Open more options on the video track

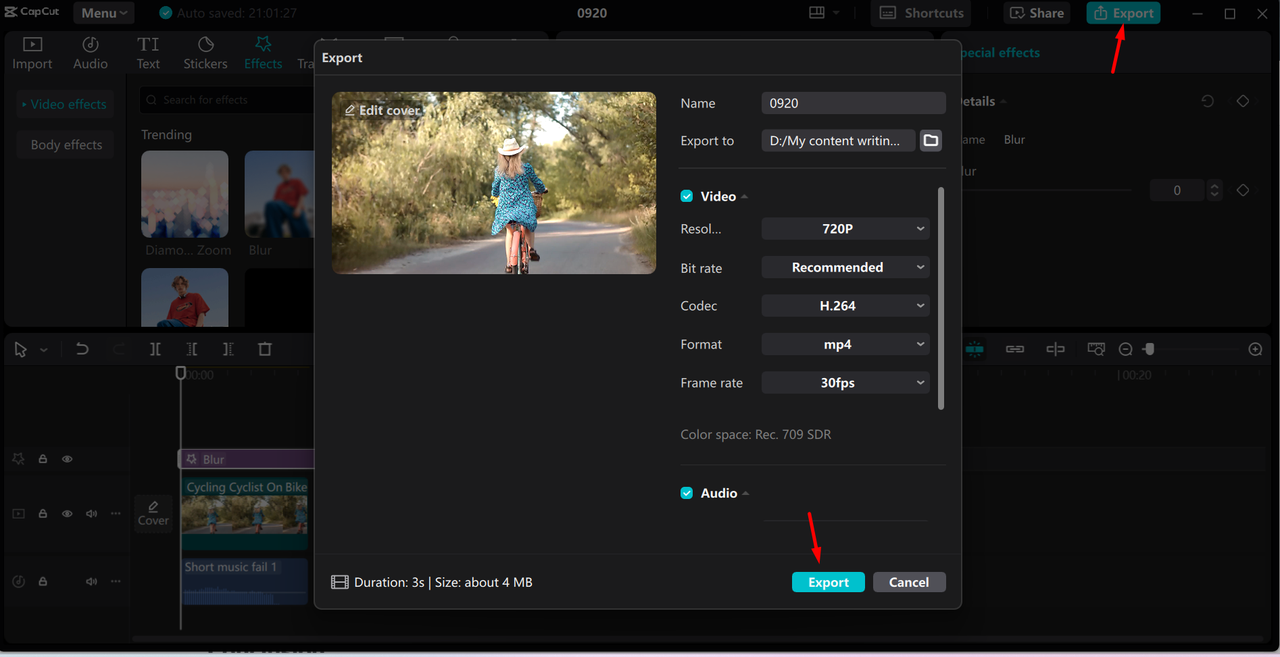tap(116, 514)
